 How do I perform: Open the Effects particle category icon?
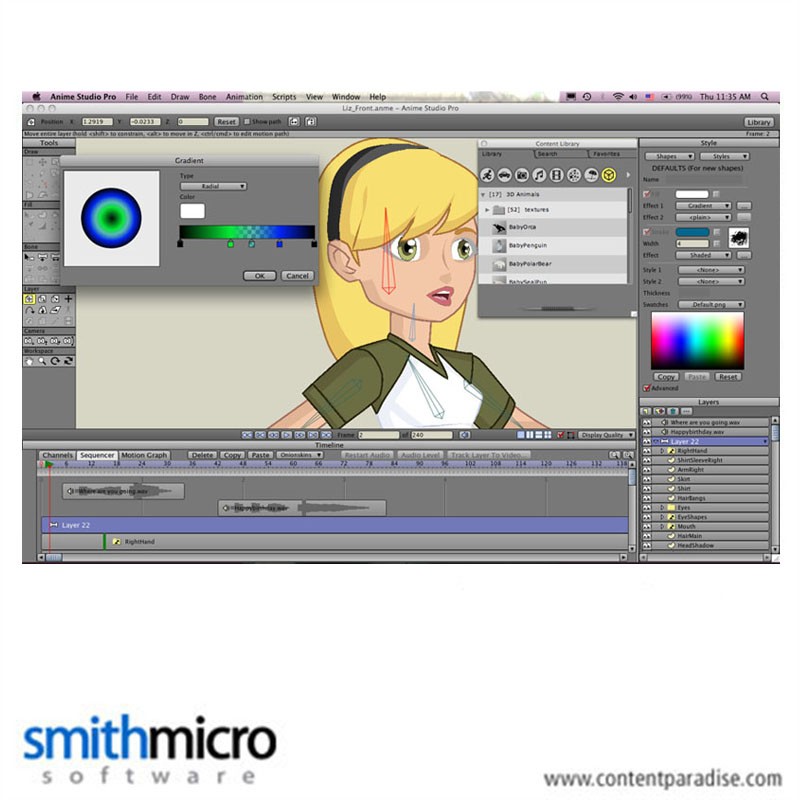tap(574, 176)
